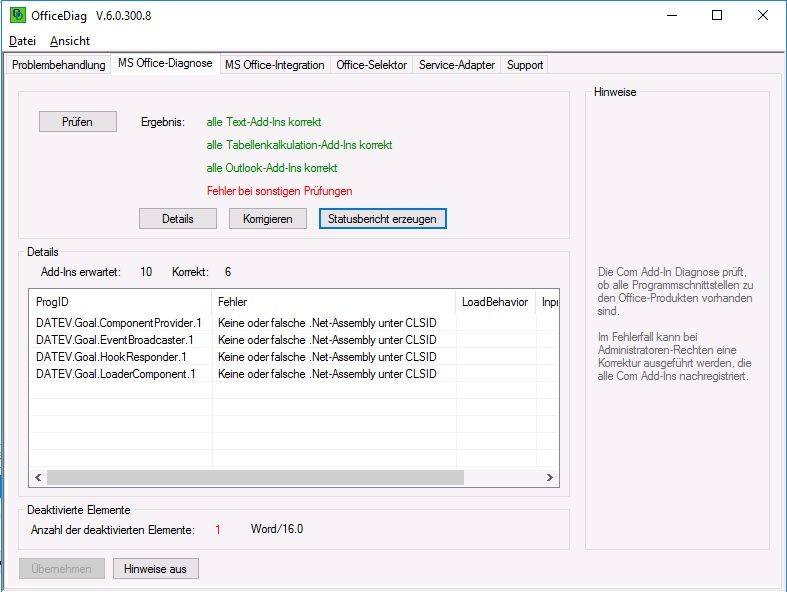Viewport: 787px width, 592px height.
Task: Click the Details button
Action: (x=177, y=218)
